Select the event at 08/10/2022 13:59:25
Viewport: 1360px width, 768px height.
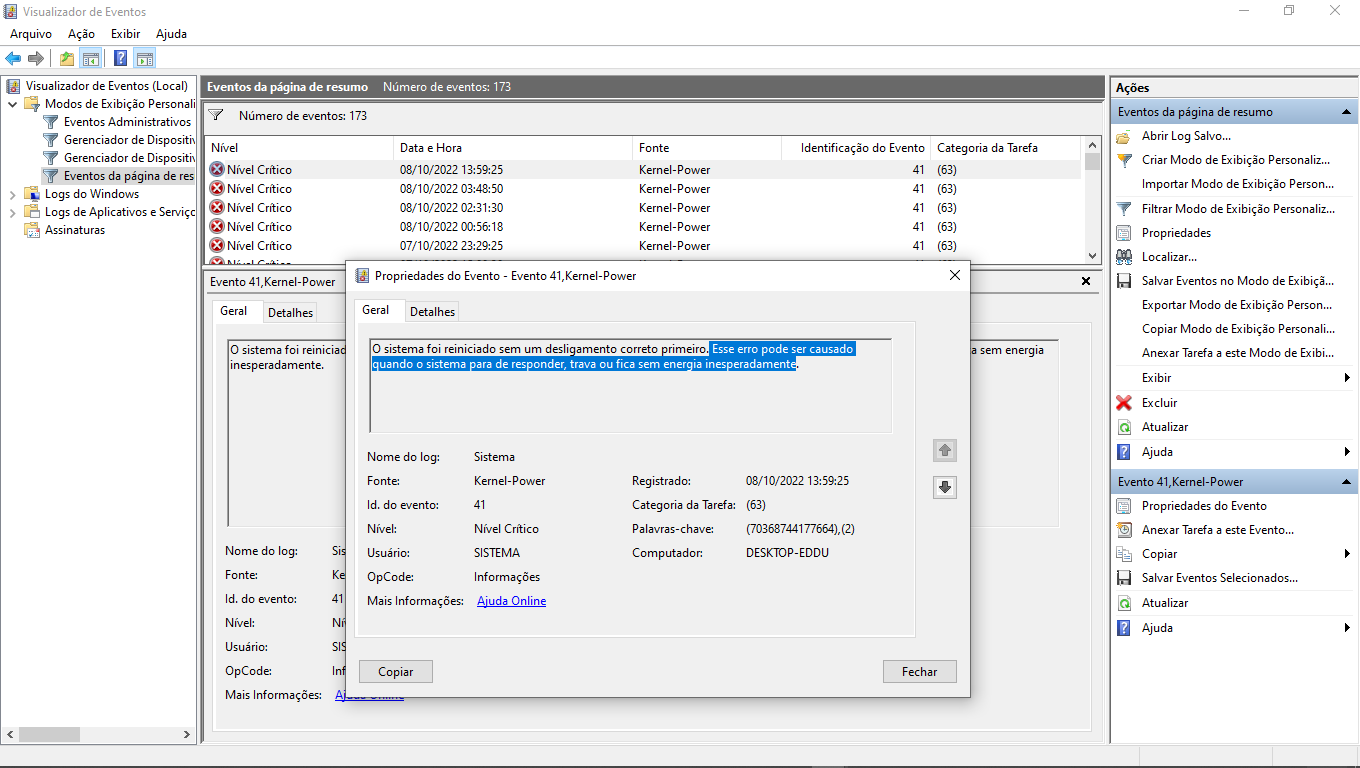643,170
